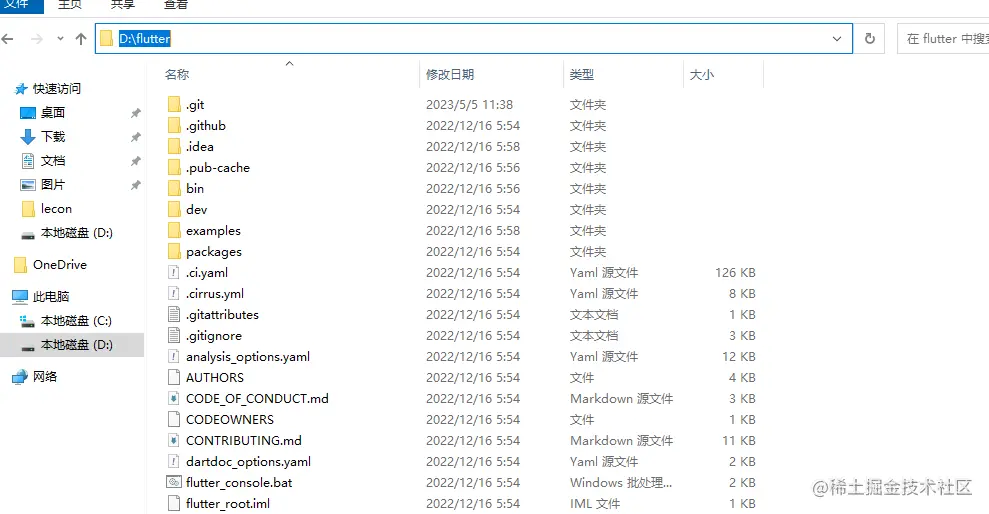Click the .gitattributes file icon
The width and height of the screenshot is (989, 514).
(x=174, y=314)
